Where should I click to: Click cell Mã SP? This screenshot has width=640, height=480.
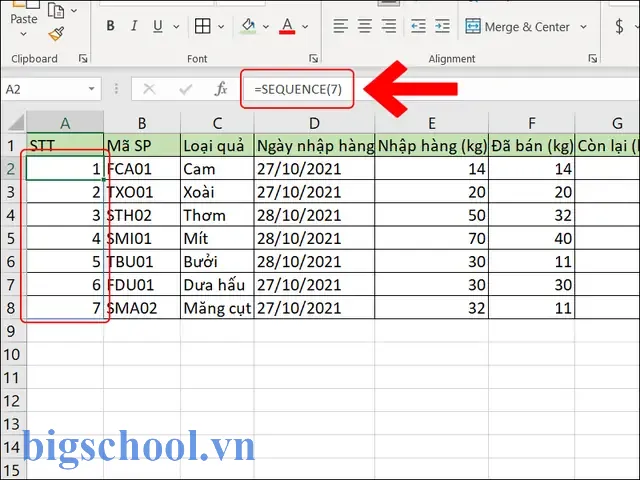[142, 145]
